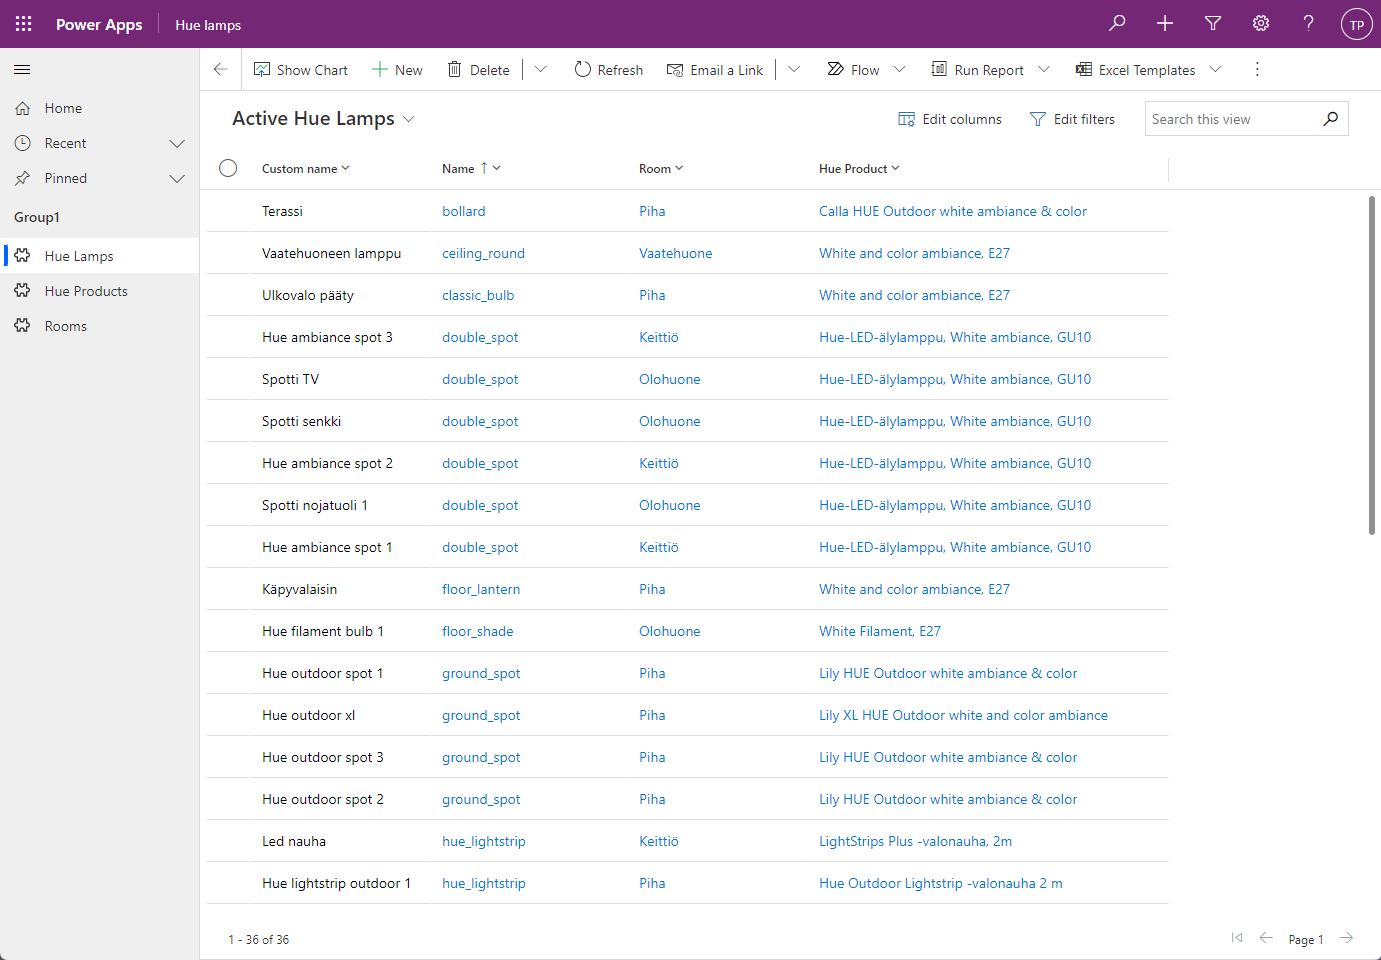The height and width of the screenshot is (960, 1381).
Task: Click the search magnifier in the top bar
Action: point(1117,24)
